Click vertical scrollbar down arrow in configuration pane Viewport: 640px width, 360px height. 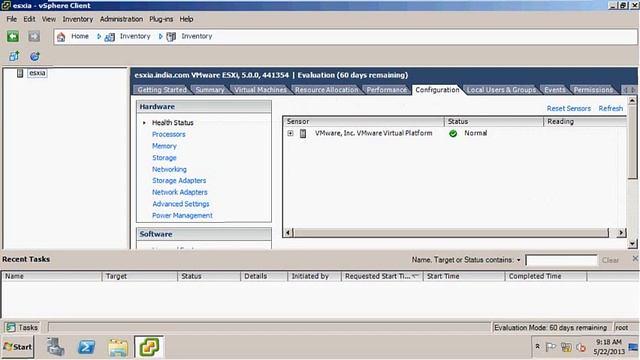(632, 244)
